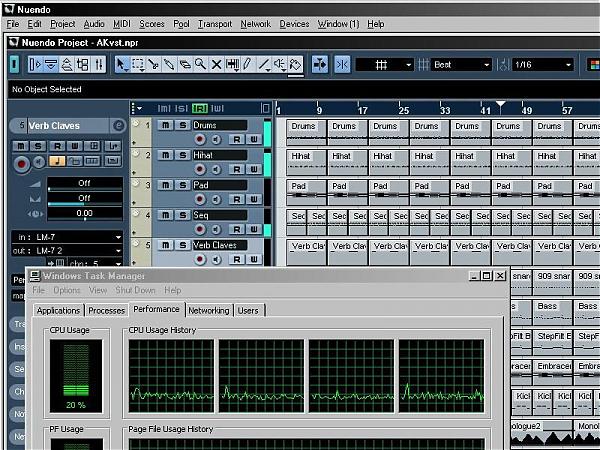Screen dimensions: 600x450
Task: Open channel settings 'e' button for Verb Claves
Action: [x=118, y=126]
